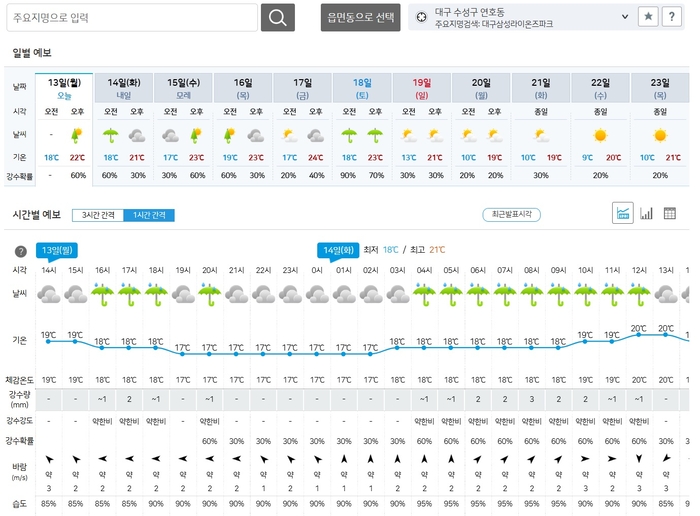The height and width of the screenshot is (516, 700).
Task: Select the 3시간 간격 interval toggle
Action: pos(99,215)
